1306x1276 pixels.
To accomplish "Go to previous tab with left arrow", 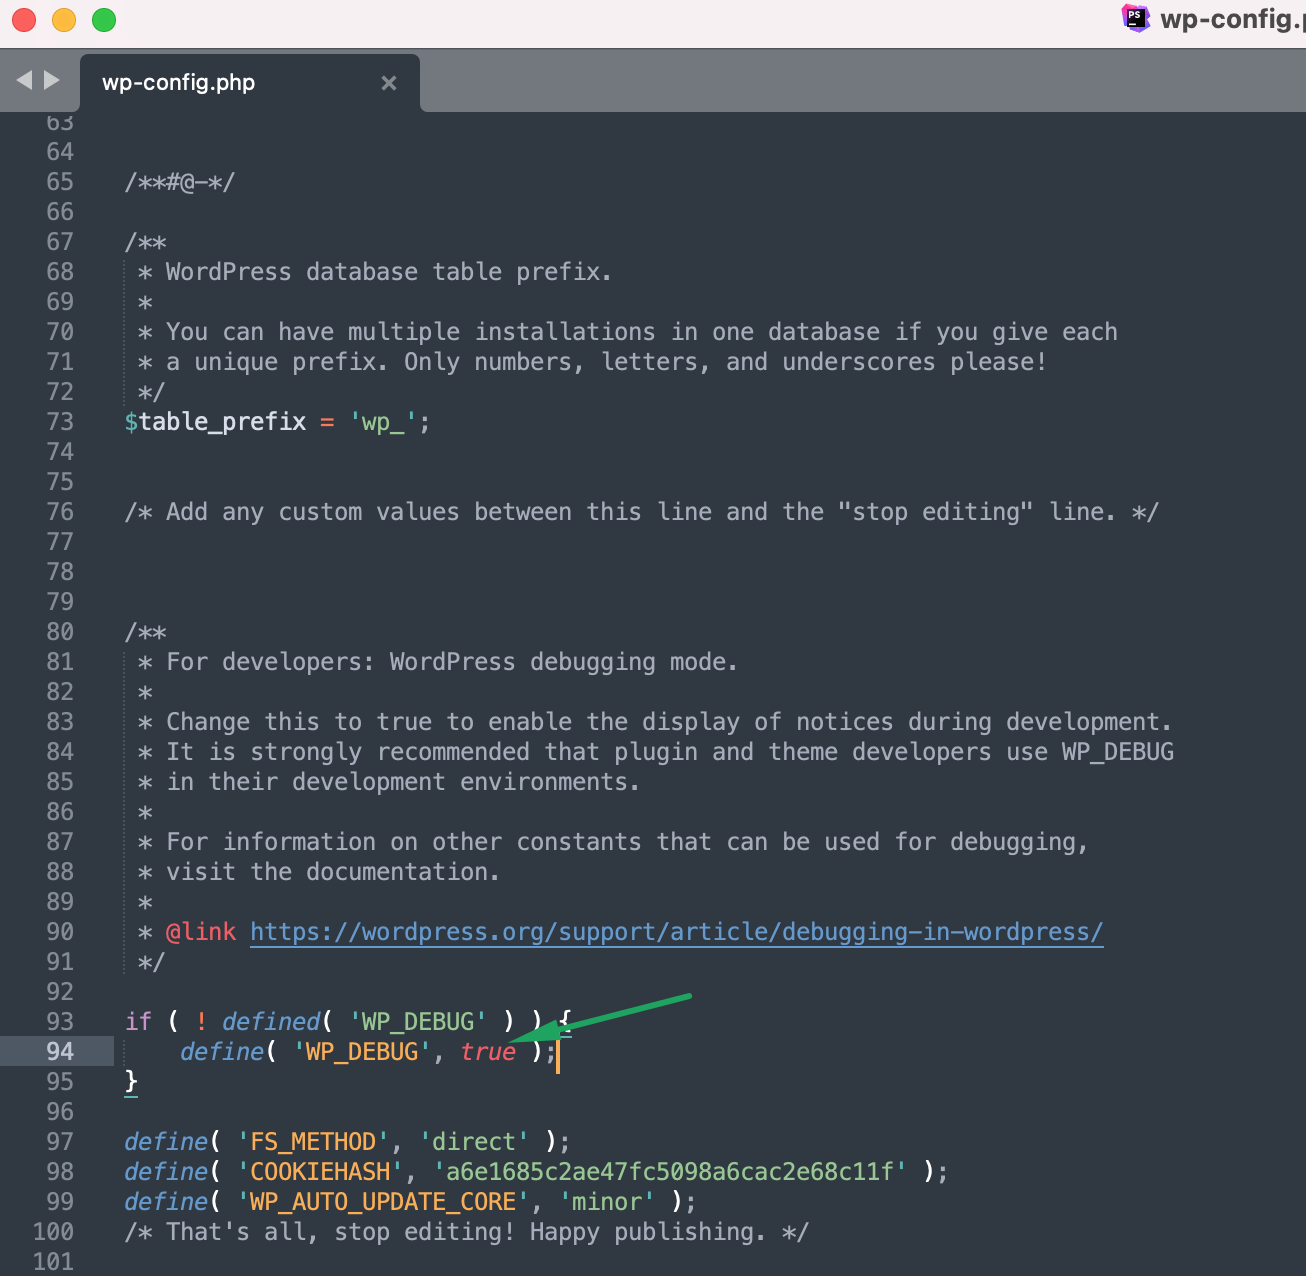I will tap(25, 80).
